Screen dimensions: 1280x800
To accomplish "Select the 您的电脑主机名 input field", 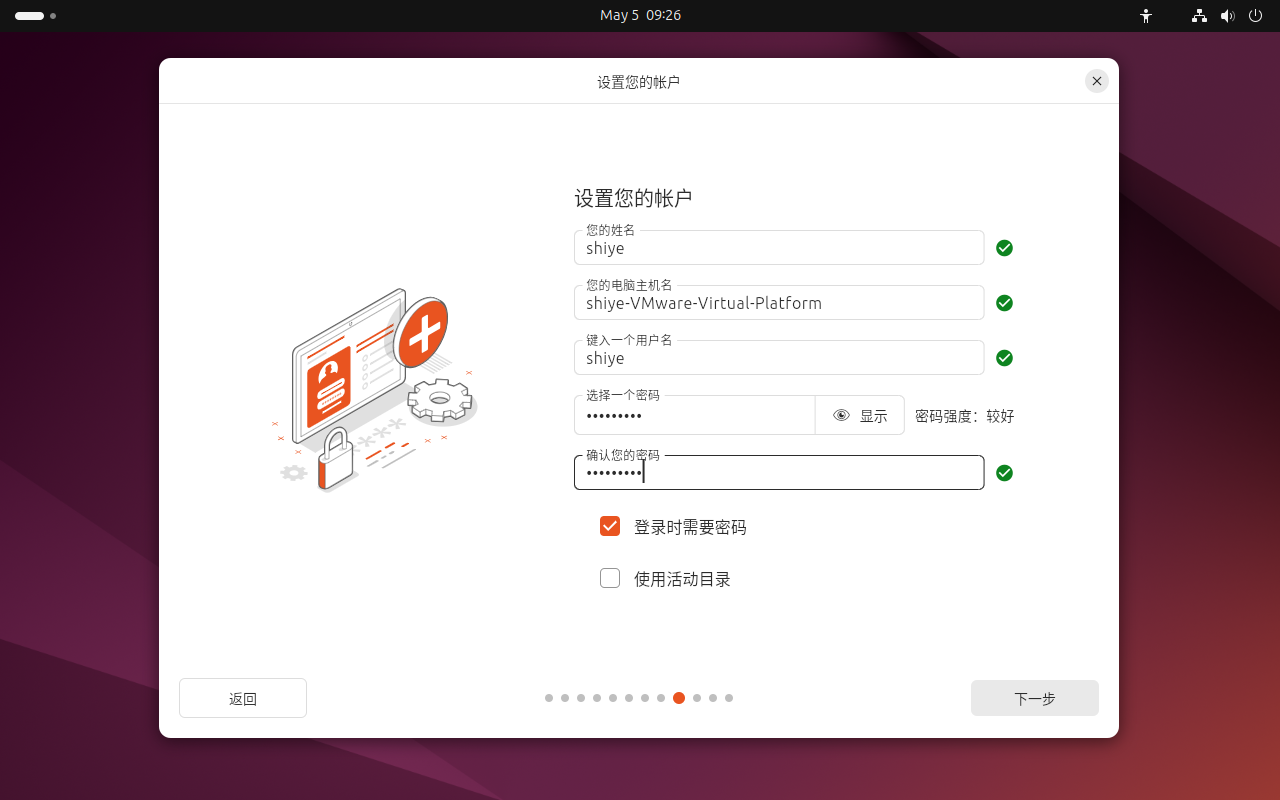I will (x=779, y=303).
